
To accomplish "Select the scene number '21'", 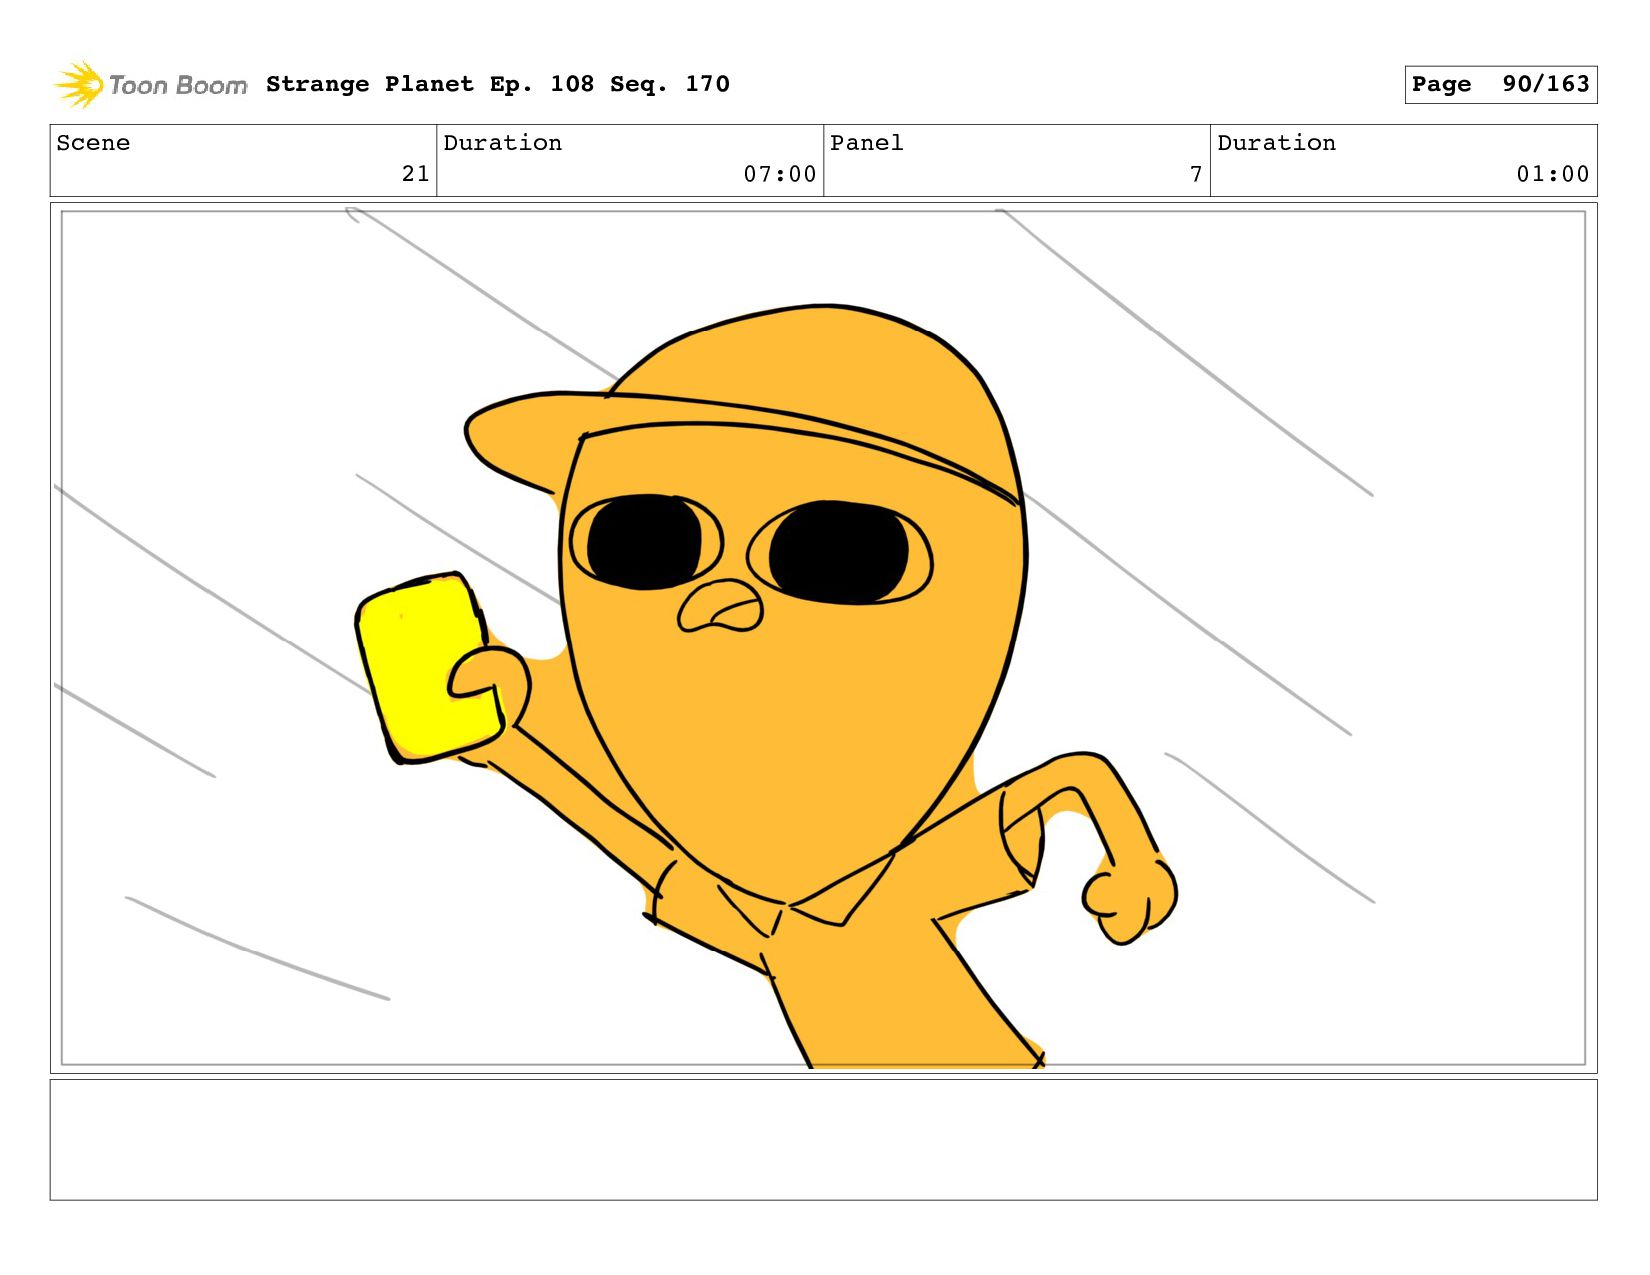I will point(416,174).
